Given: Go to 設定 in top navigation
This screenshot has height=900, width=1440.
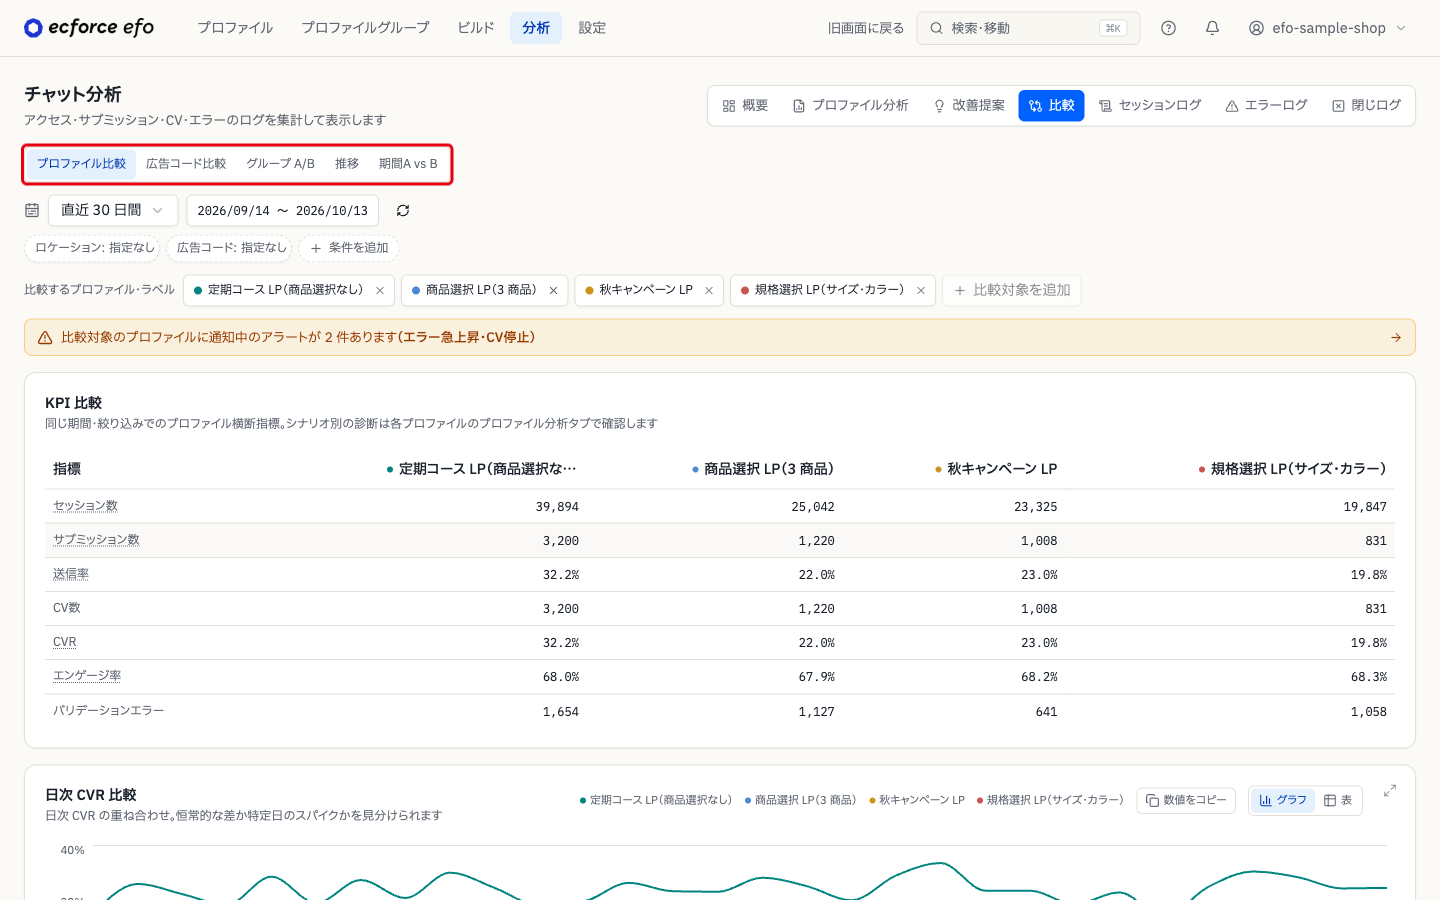Looking at the screenshot, I should (x=592, y=28).
